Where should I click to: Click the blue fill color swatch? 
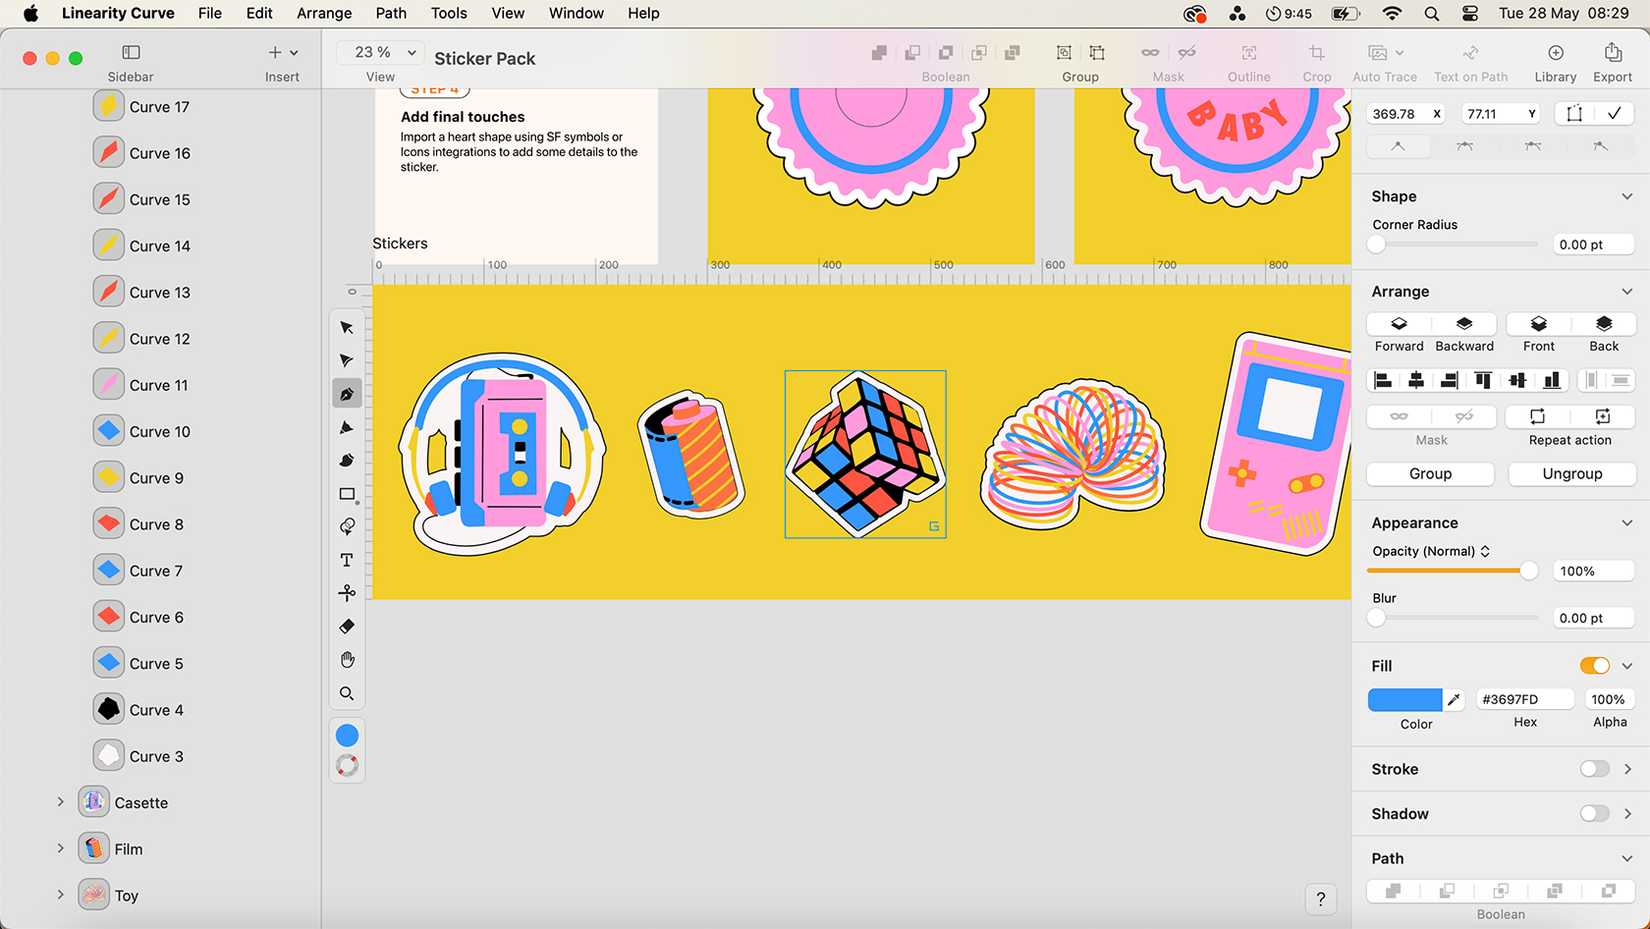[1408, 698]
